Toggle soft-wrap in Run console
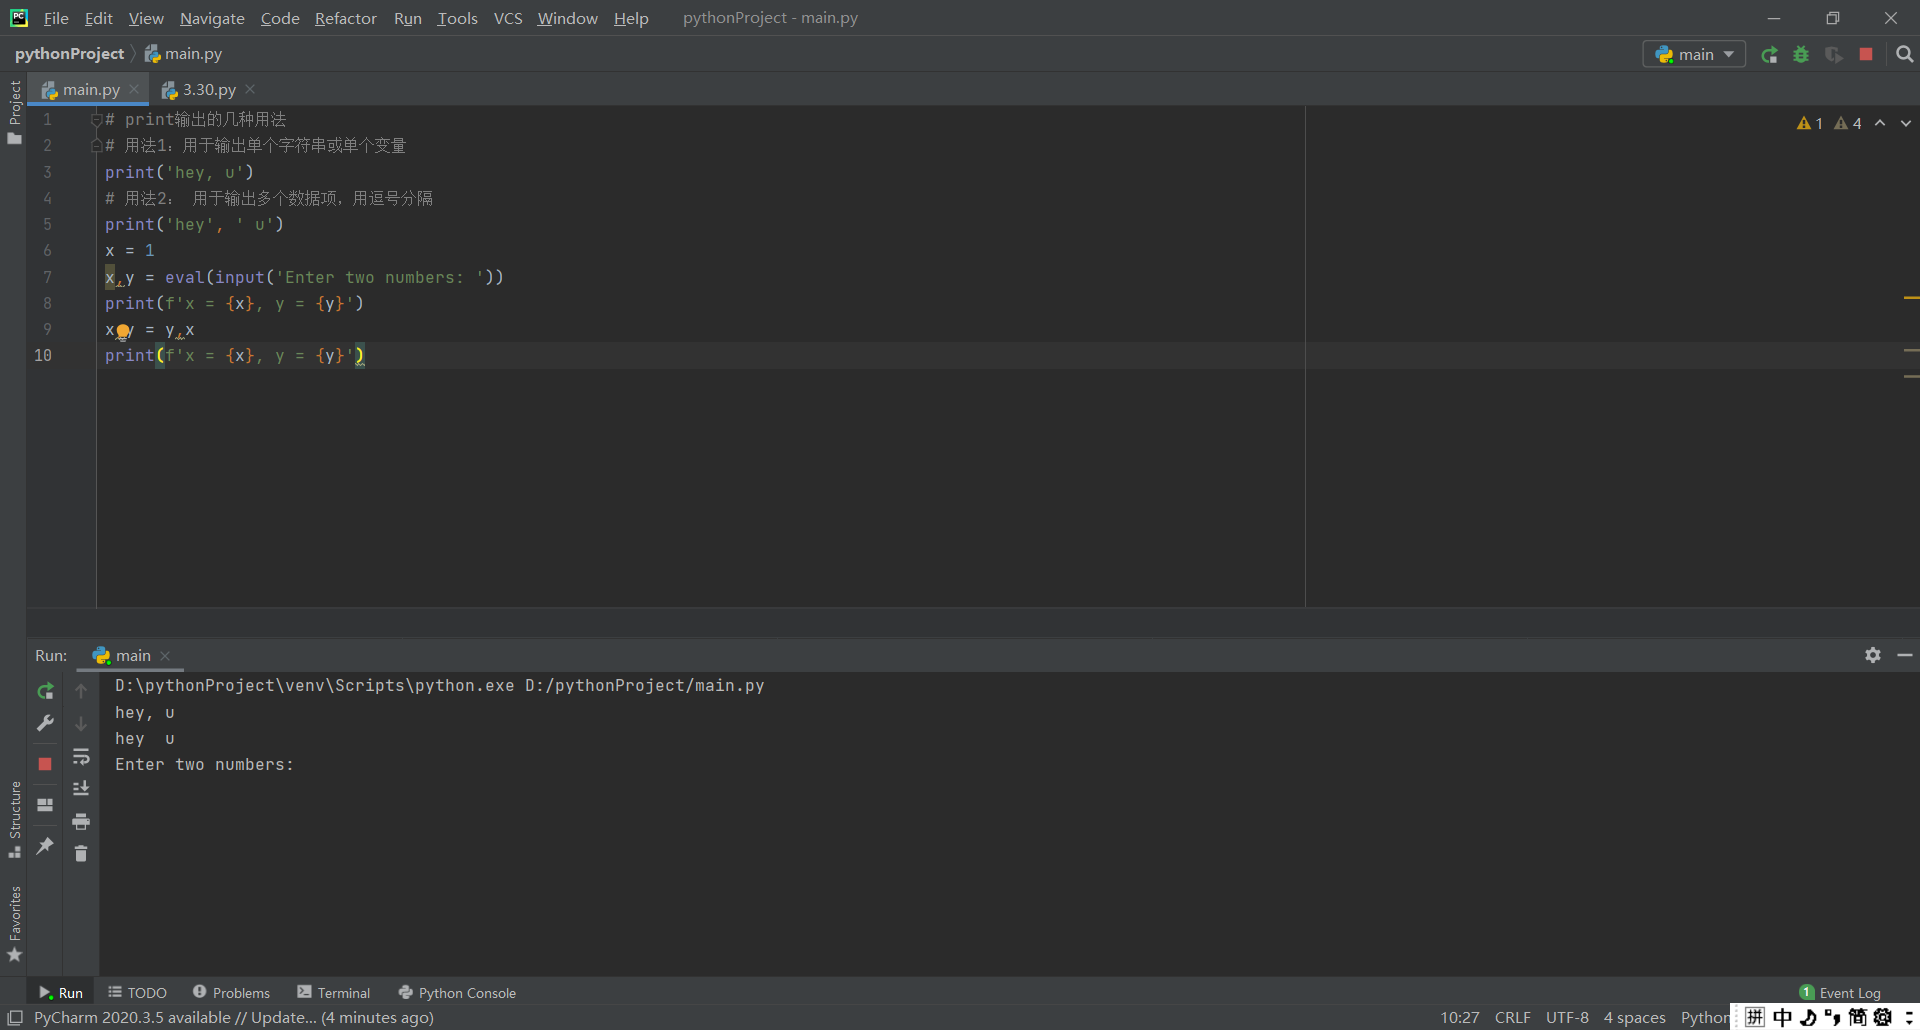 81,756
